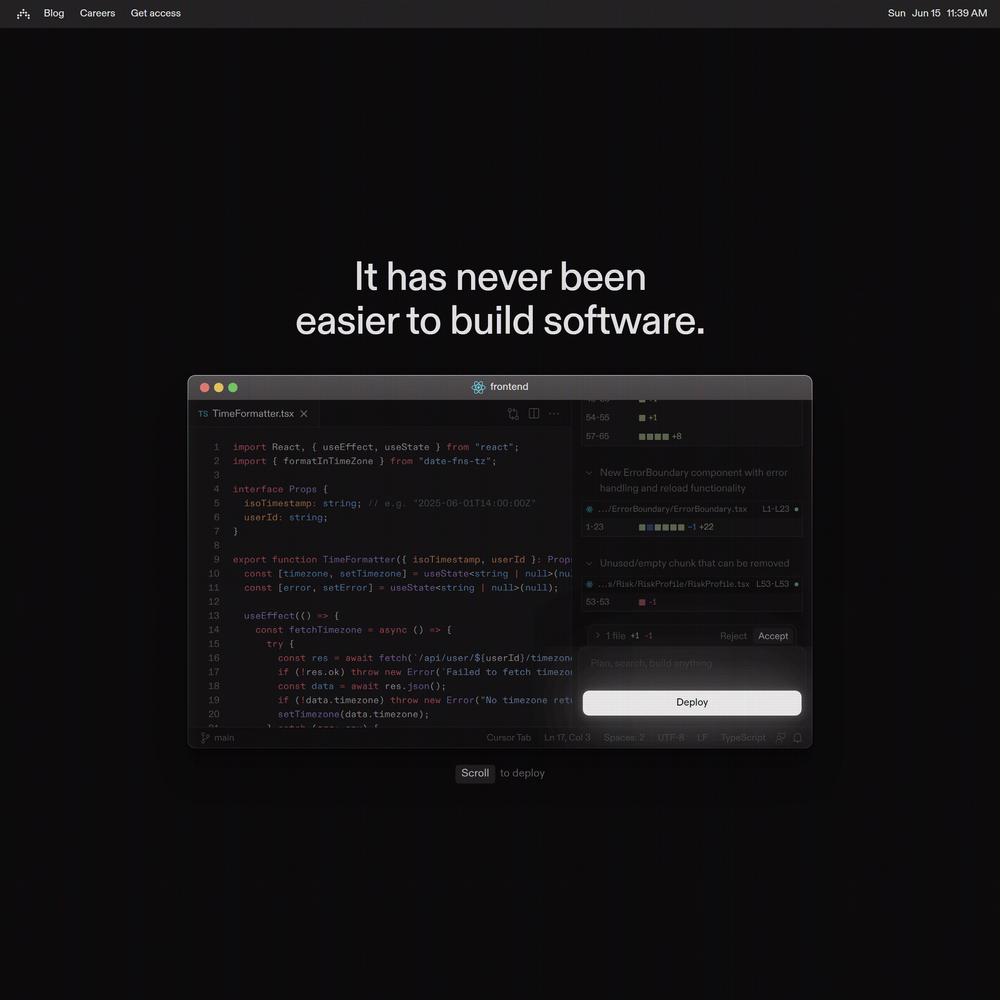Screen dimensions: 1000x1000
Task: Close the TimeFormatter.tsx tab
Action: [304, 414]
